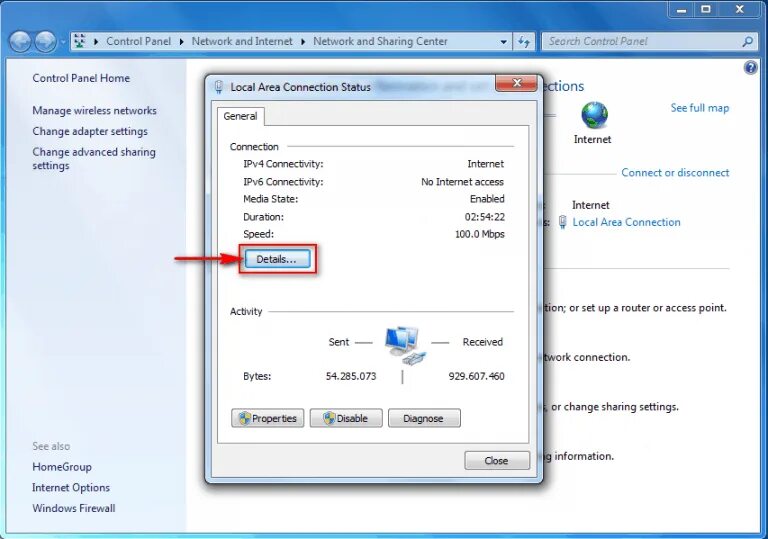Open Help via the question mark icon
The width and height of the screenshot is (768, 539).
click(x=750, y=68)
